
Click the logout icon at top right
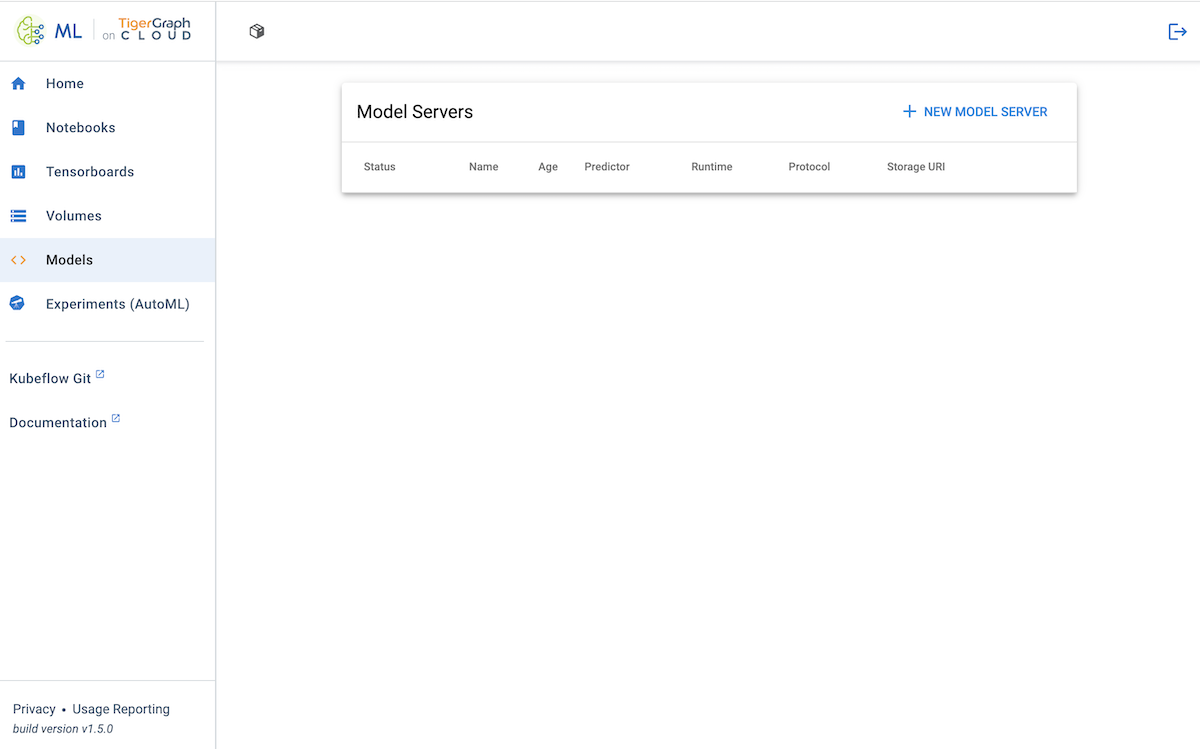tap(1177, 31)
